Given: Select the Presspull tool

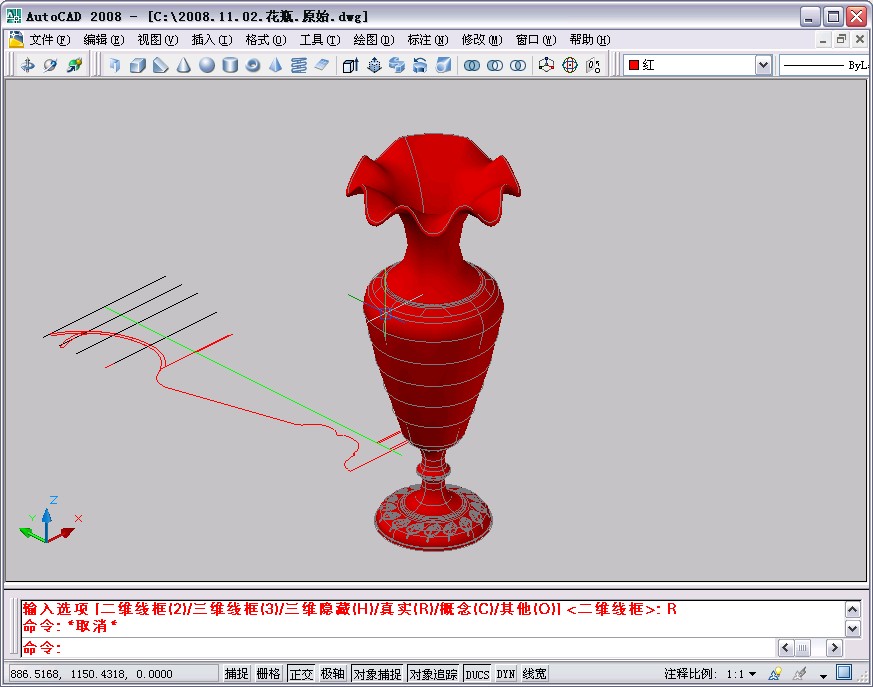Looking at the screenshot, I should [374, 65].
